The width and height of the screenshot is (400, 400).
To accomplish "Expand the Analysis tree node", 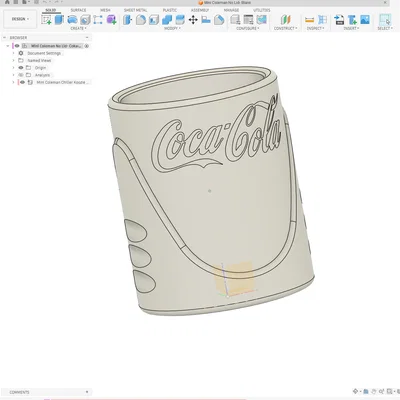I will pyautogui.click(x=14, y=75).
